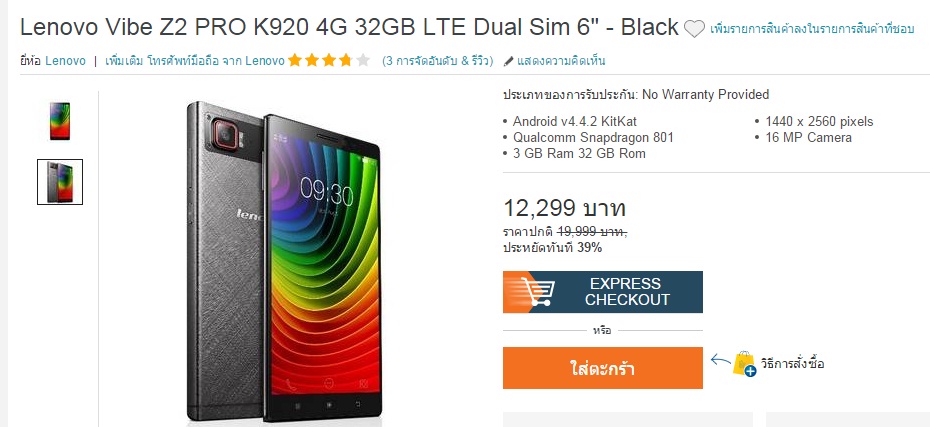Open เพิ่มเติม โทรศัพท์มือถือ จาก Lenovo link
The height and width of the screenshot is (427, 930).
click(195, 60)
